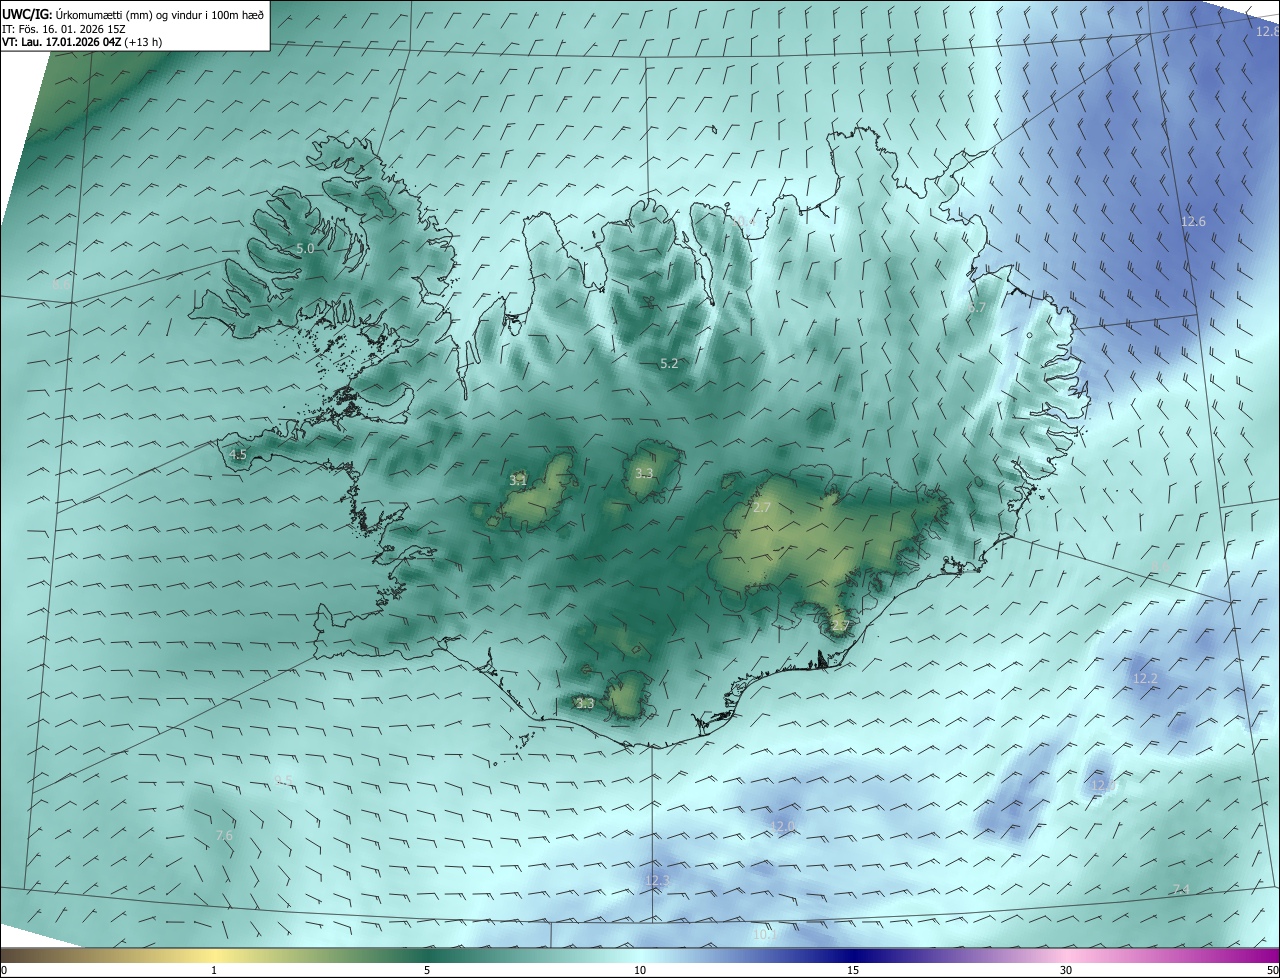
Task: Click the 30 tick label on the color scale
Action: [x=1066, y=970]
